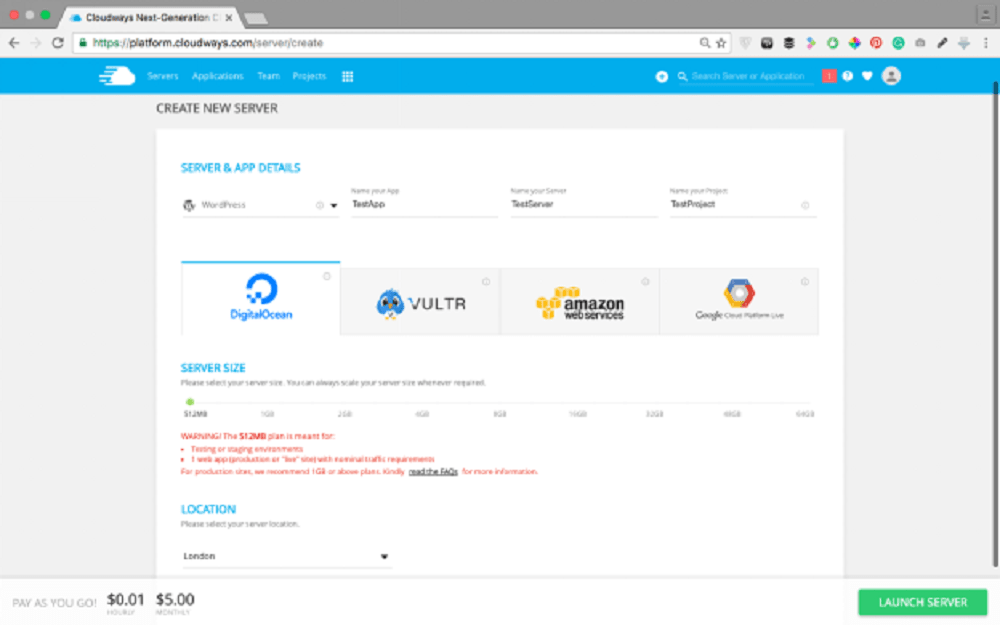1000x625 pixels.
Task: Click the browser address bar URL
Action: pos(208,43)
